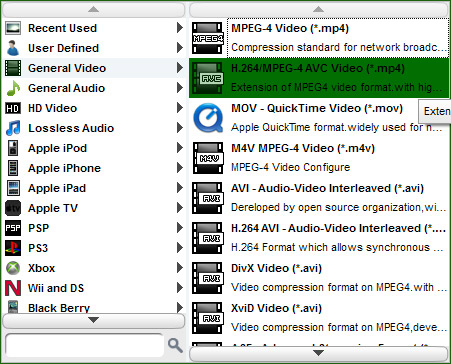Image resolution: width=451 pixels, height=364 pixels.
Task: Click the HD Video icon
Action: click(x=13, y=108)
